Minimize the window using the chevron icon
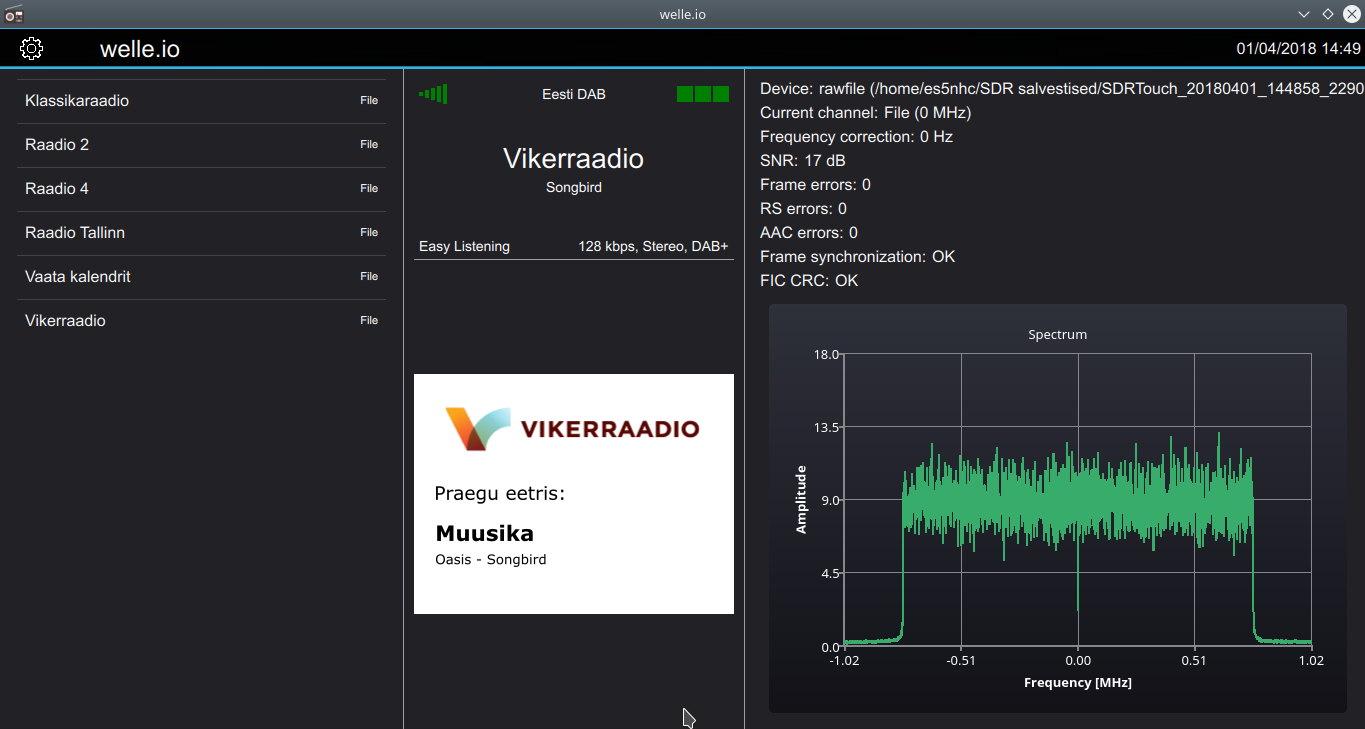Screen dimensions: 1365x729 [1304, 14]
